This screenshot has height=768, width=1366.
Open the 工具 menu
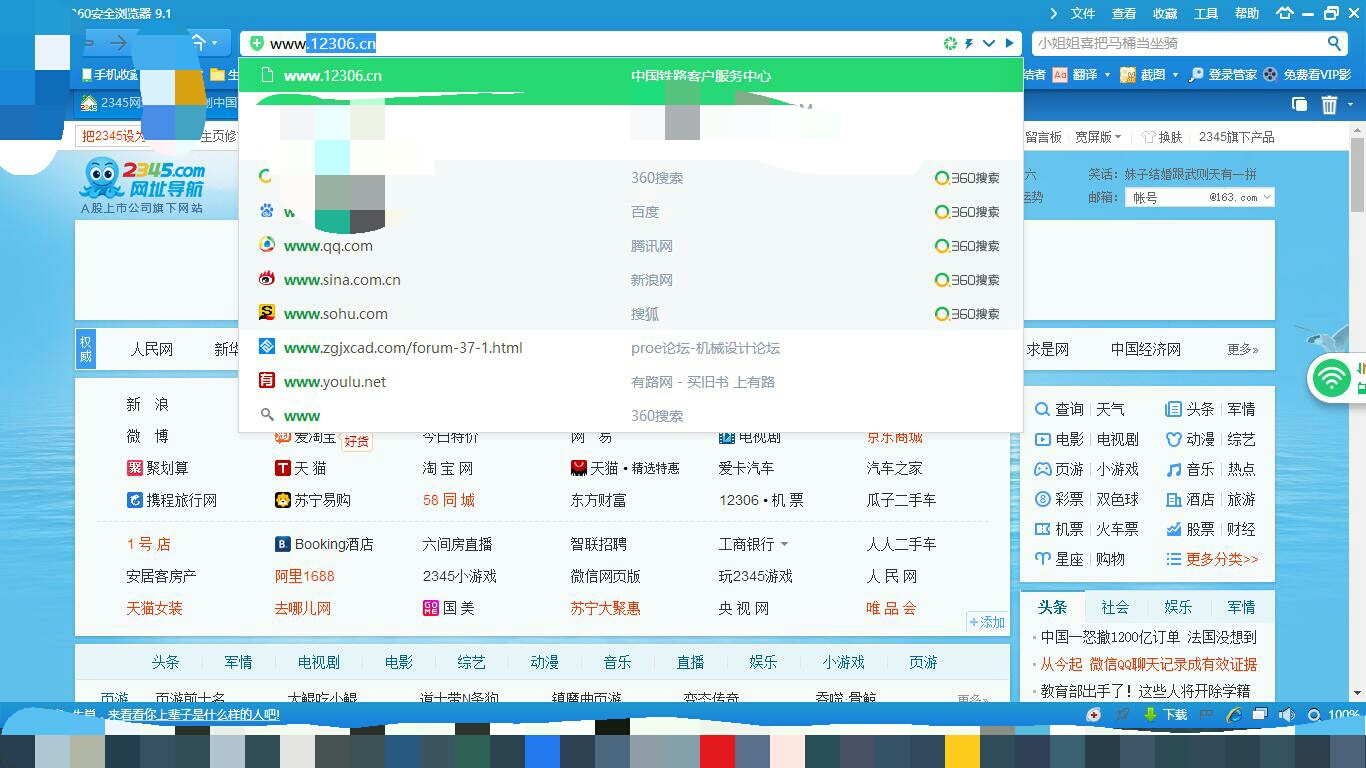pos(1206,14)
